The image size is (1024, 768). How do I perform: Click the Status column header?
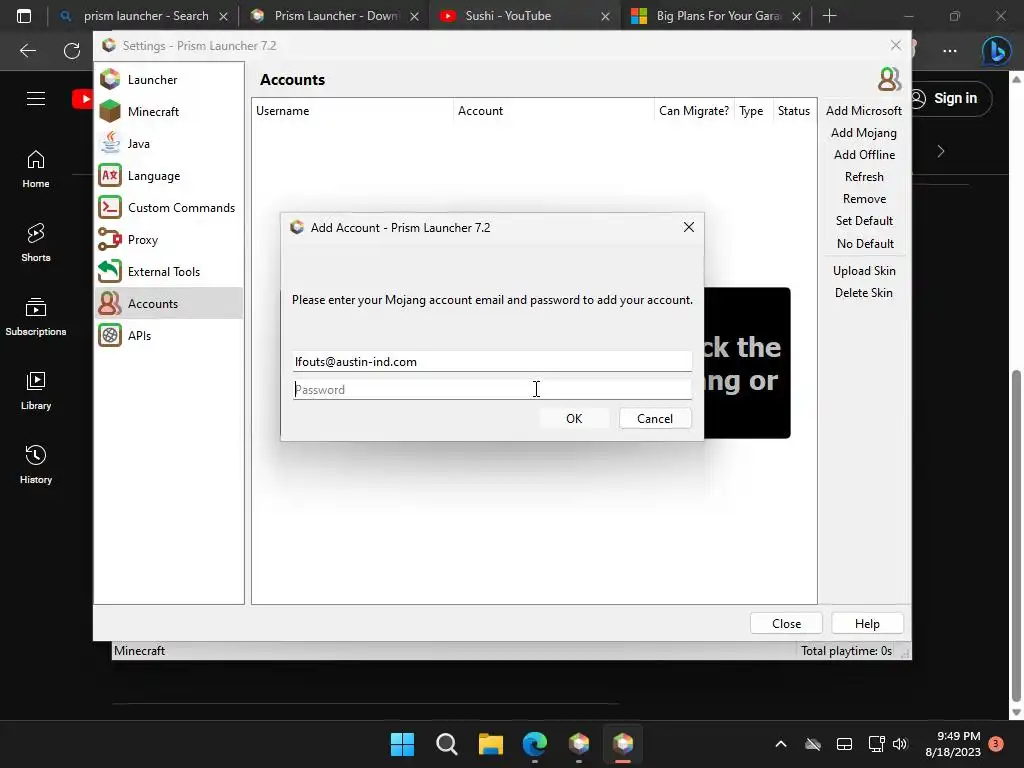pyautogui.click(x=793, y=111)
